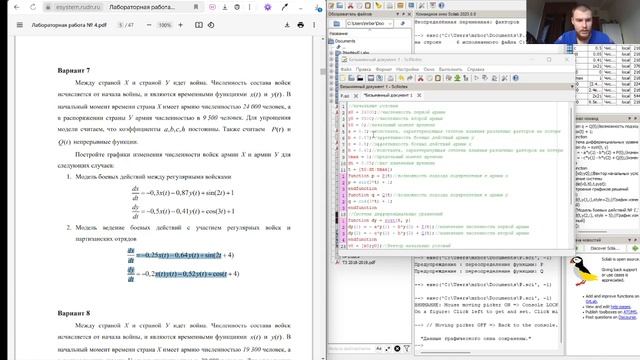Open SciNotes Окно menu
This screenshot has height=360, width=640.
(429, 69)
